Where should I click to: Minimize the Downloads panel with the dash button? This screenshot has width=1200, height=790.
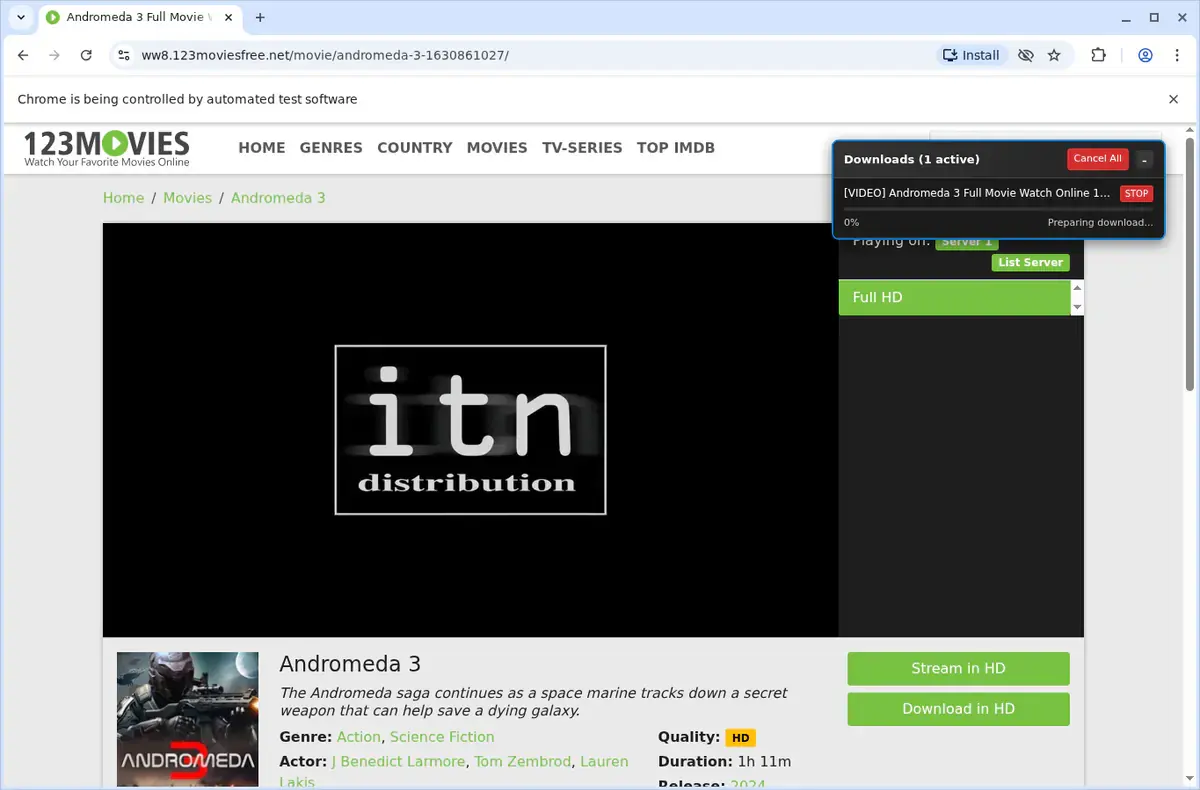1144,160
